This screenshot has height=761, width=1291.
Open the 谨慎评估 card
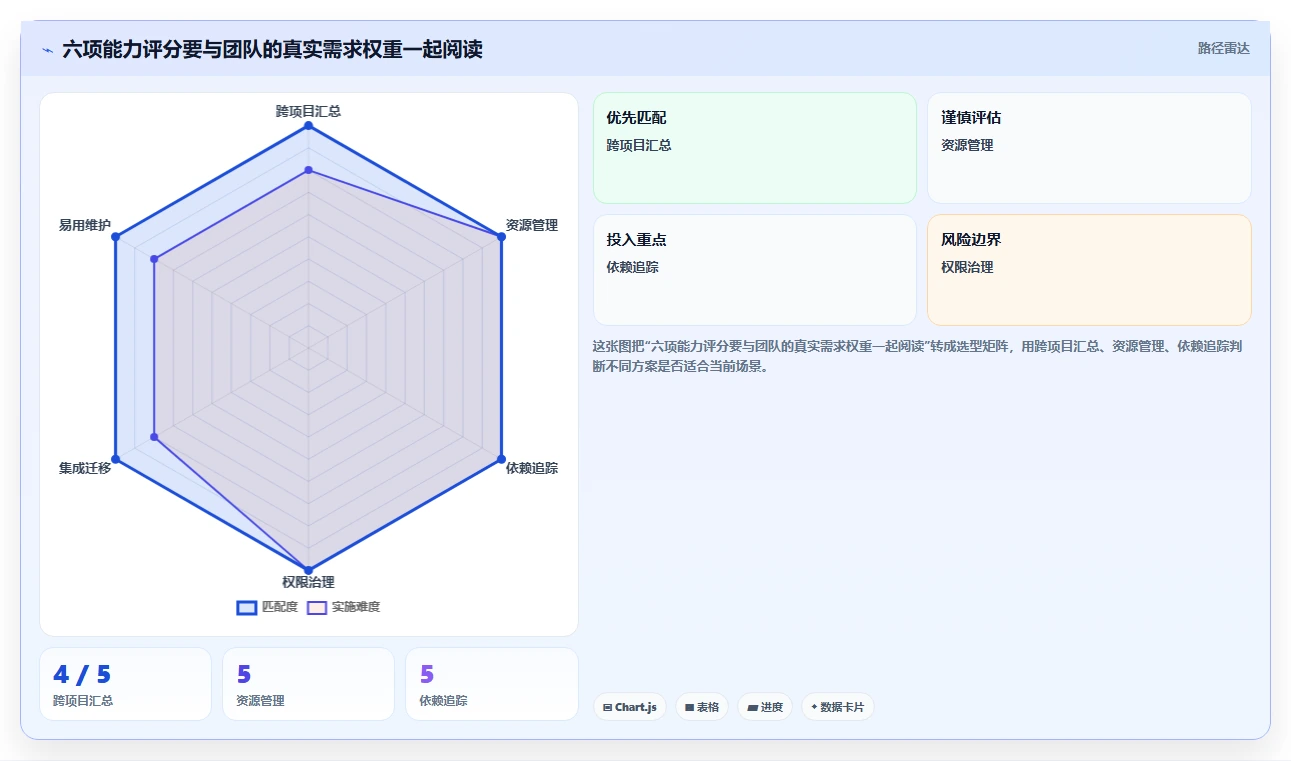[1089, 148]
